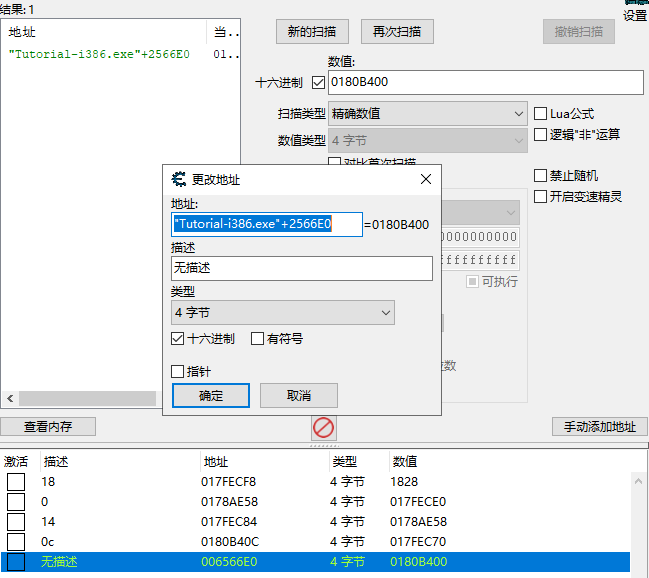Viewport: 649px width, 578px height.
Task: Click the 地址 column header in the address table
Action: [216, 461]
